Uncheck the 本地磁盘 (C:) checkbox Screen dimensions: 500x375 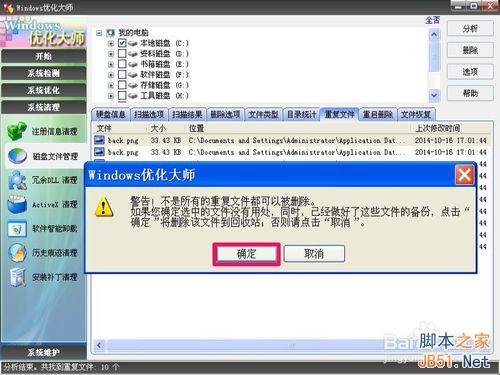pos(122,43)
